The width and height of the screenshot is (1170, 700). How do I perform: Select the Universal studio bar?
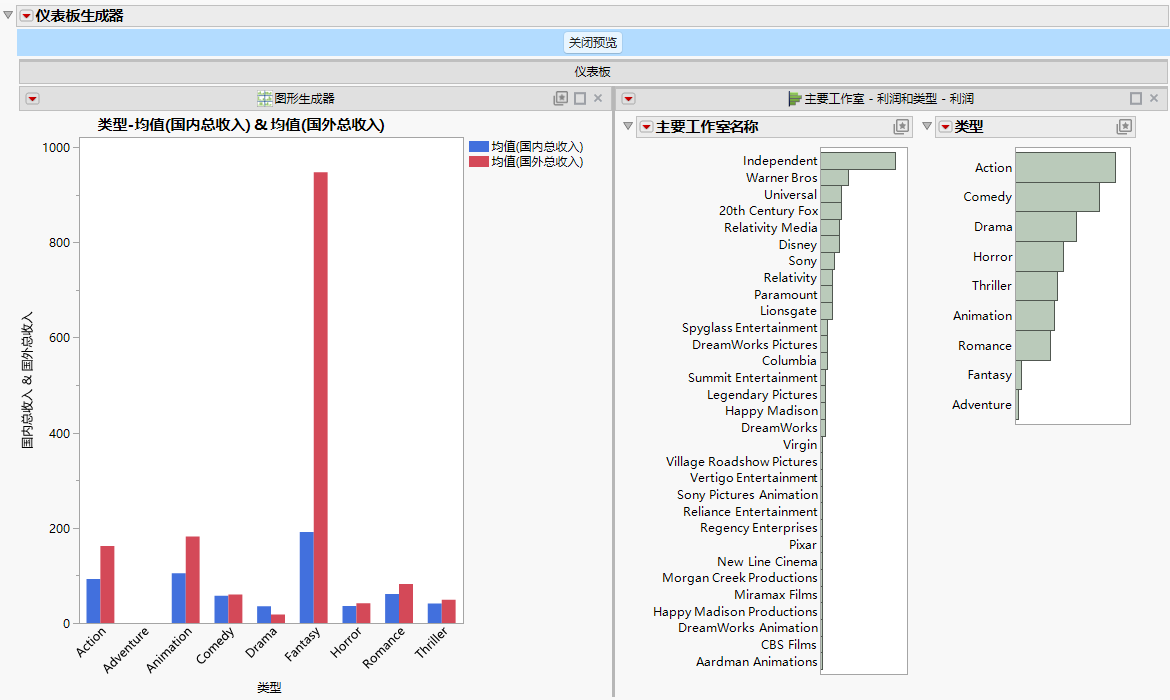coord(831,194)
